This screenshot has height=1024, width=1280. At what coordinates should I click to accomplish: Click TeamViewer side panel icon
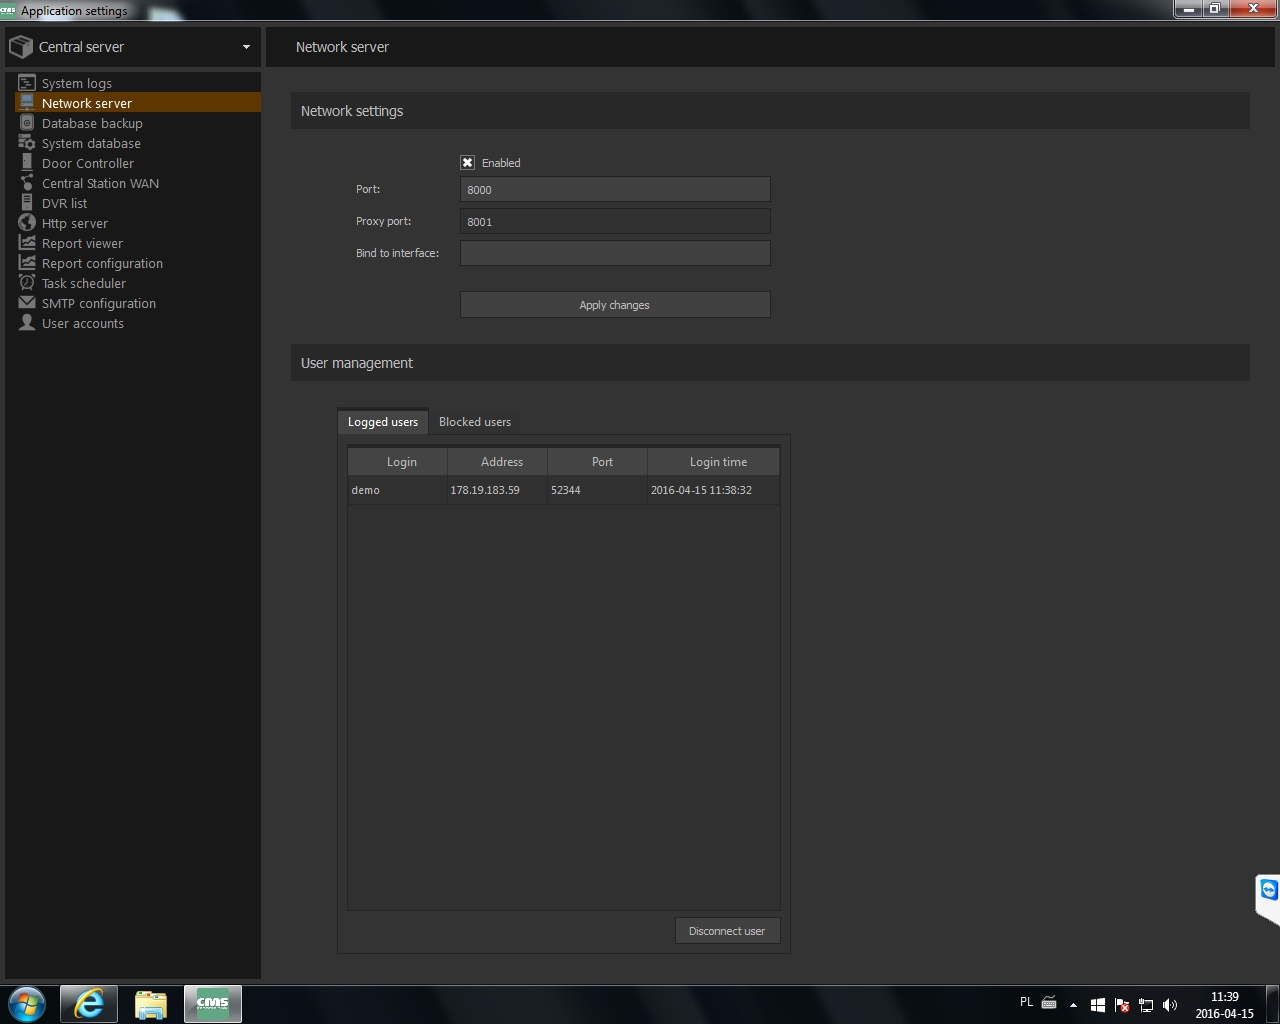[x=1268, y=890]
